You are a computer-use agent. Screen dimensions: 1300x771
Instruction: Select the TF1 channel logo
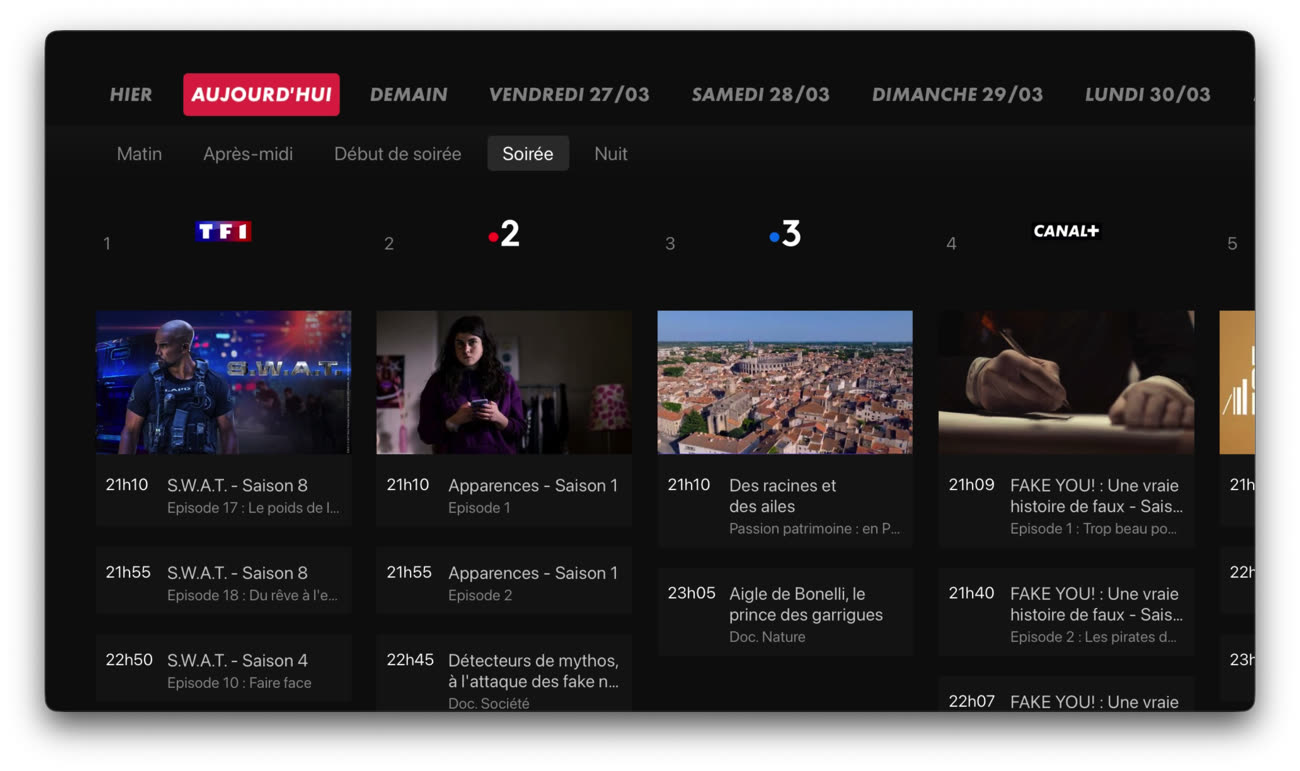[223, 232]
